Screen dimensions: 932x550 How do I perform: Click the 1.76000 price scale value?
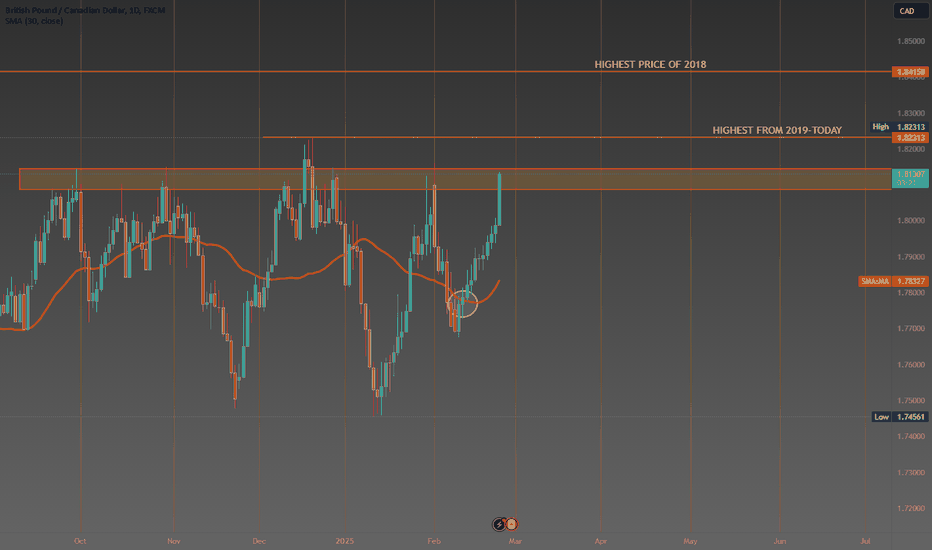coord(911,364)
